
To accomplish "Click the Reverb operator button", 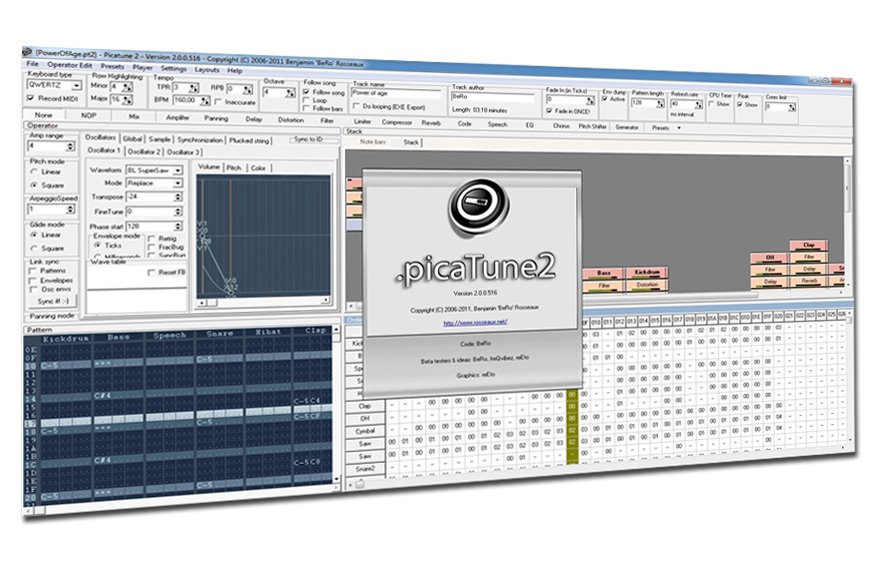I will (x=431, y=122).
